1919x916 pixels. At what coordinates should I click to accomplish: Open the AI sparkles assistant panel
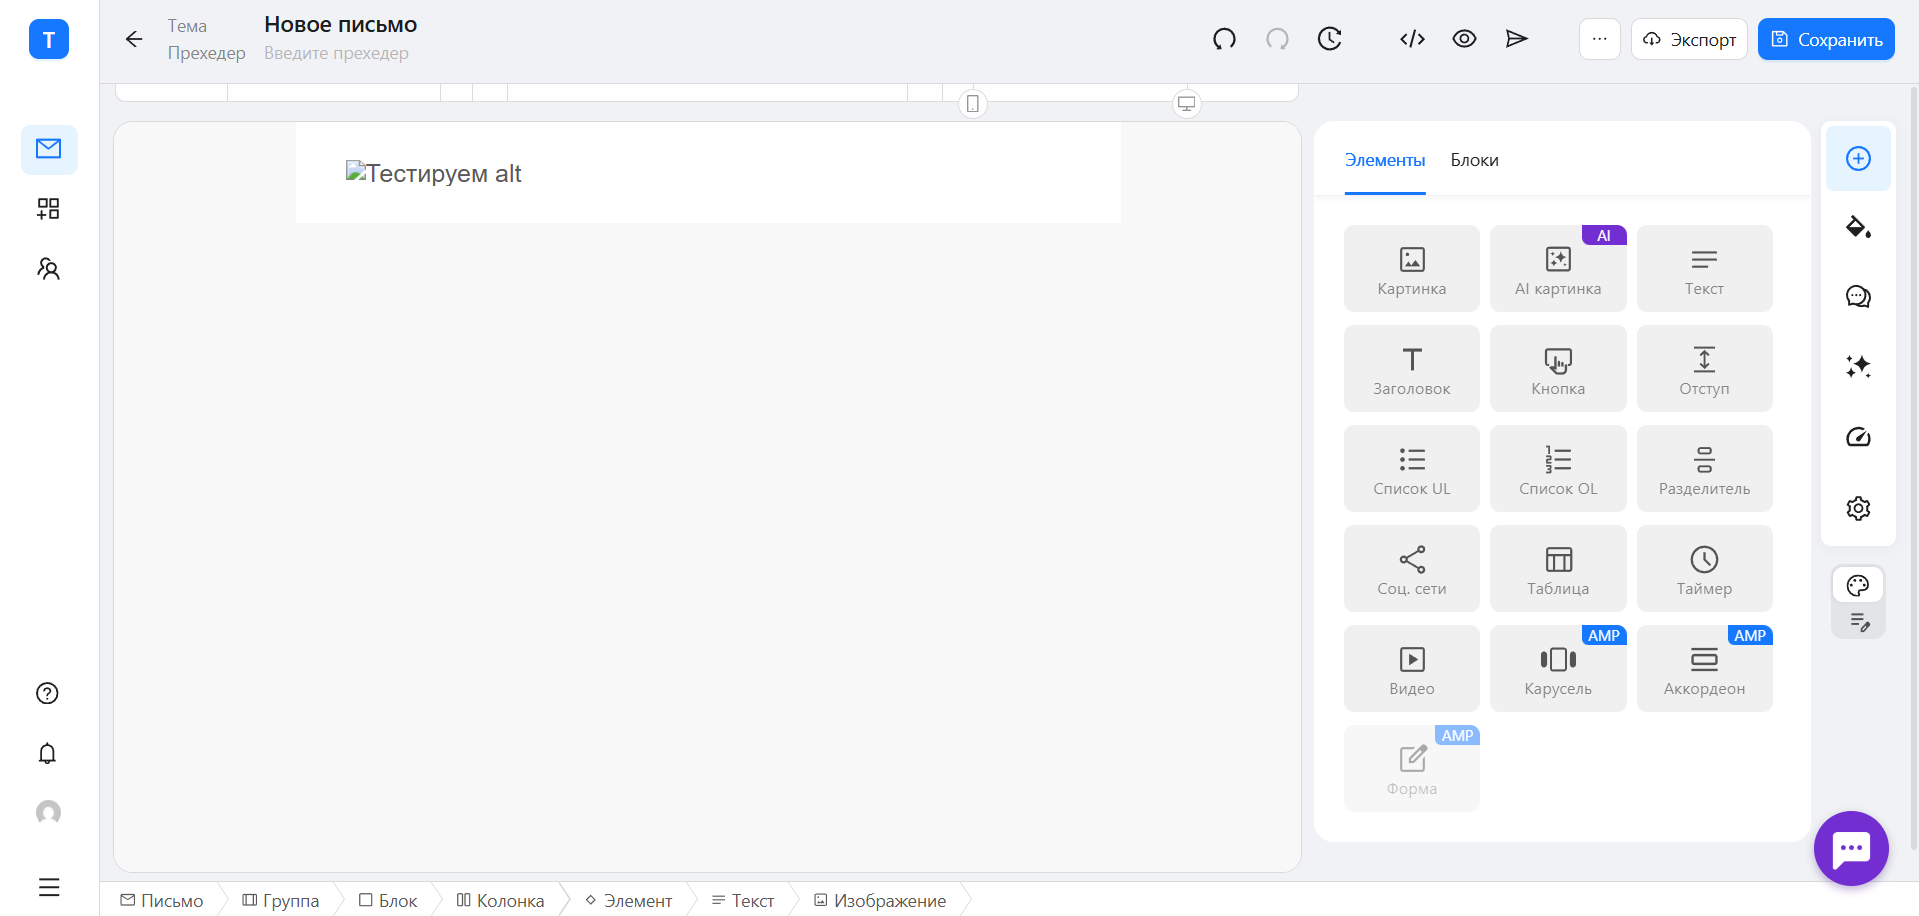coord(1858,367)
